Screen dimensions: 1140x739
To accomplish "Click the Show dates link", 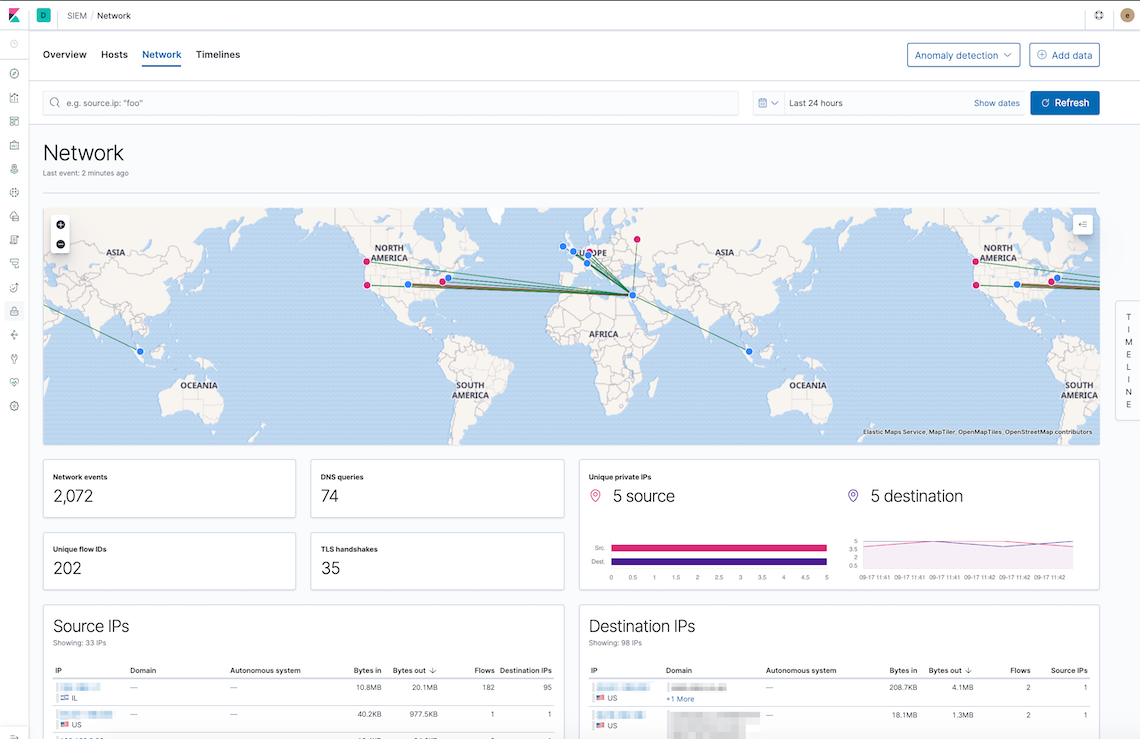I will coord(996,103).
